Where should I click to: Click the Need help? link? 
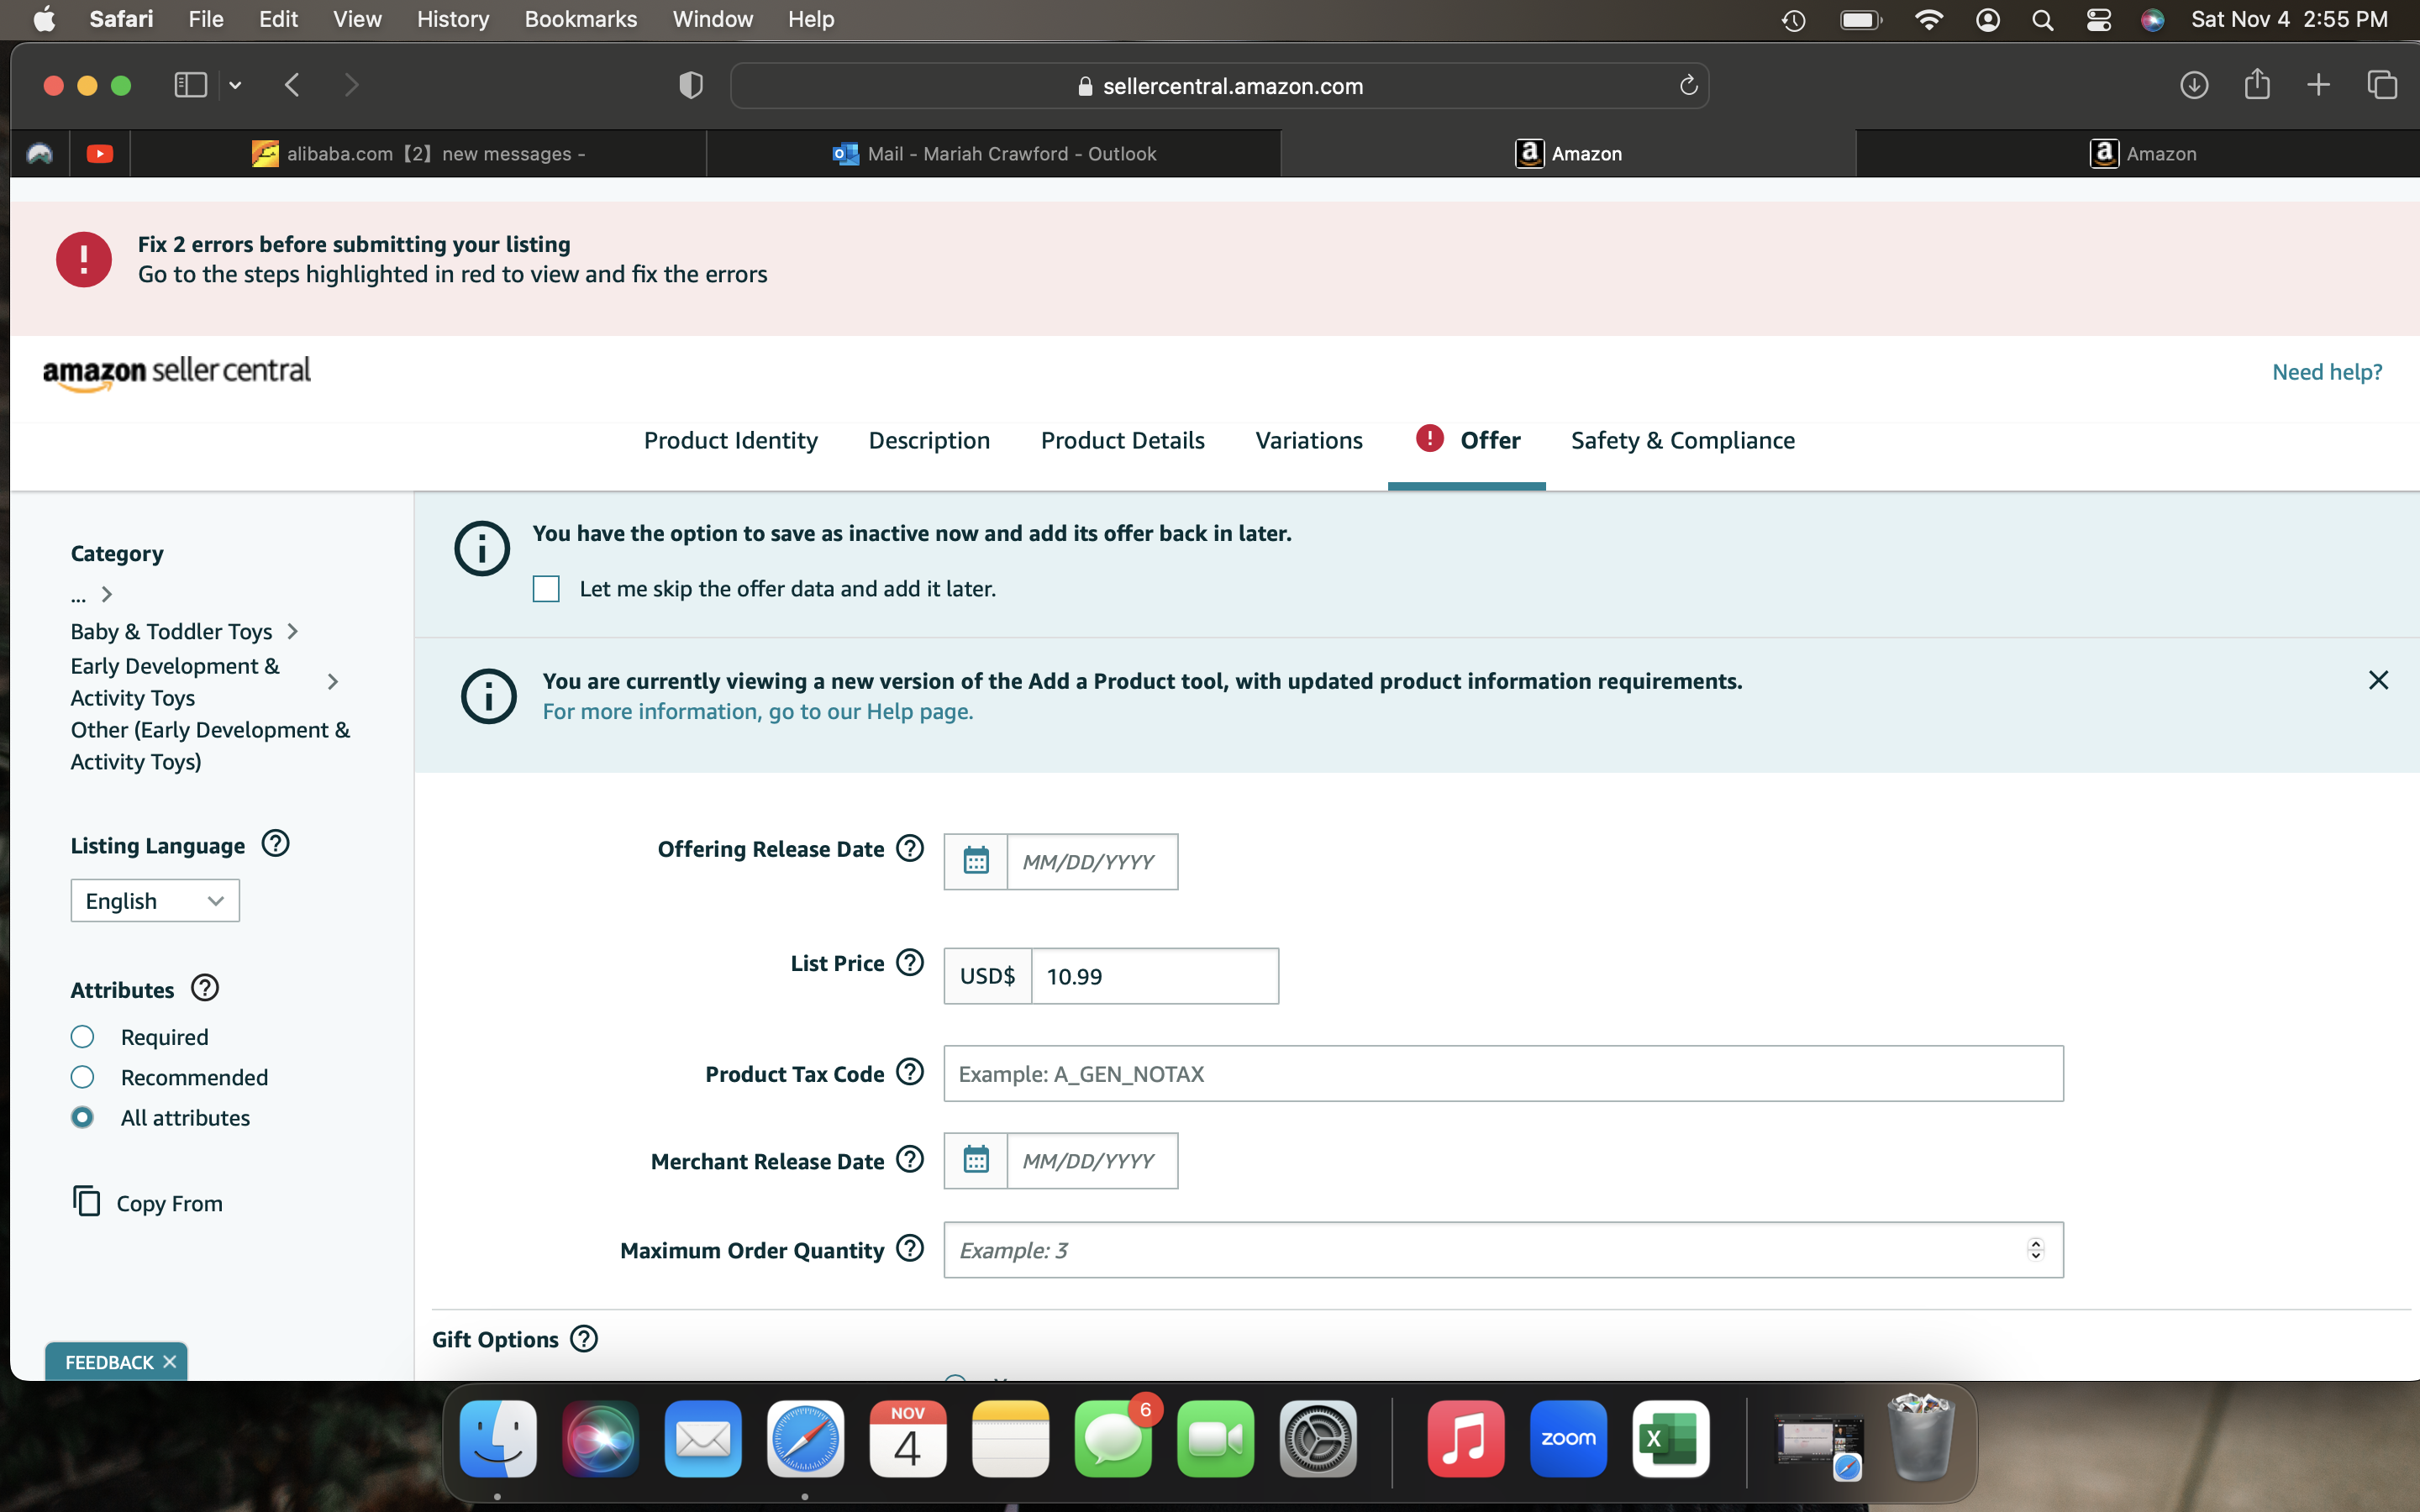[x=2327, y=371]
